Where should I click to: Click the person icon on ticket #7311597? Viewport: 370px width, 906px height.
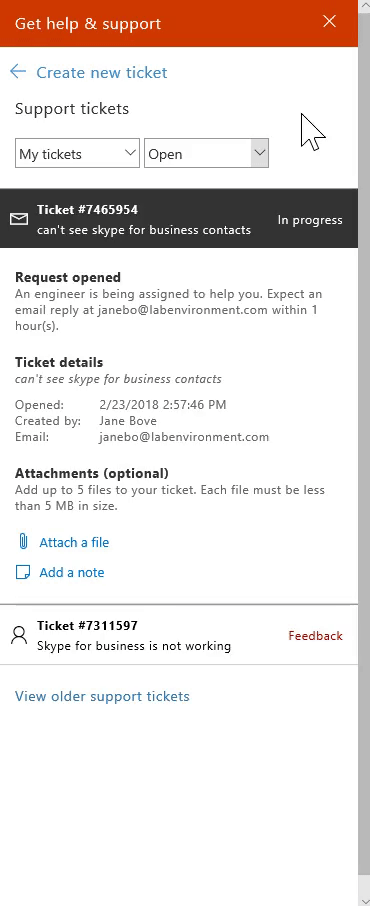pyautogui.click(x=19, y=636)
